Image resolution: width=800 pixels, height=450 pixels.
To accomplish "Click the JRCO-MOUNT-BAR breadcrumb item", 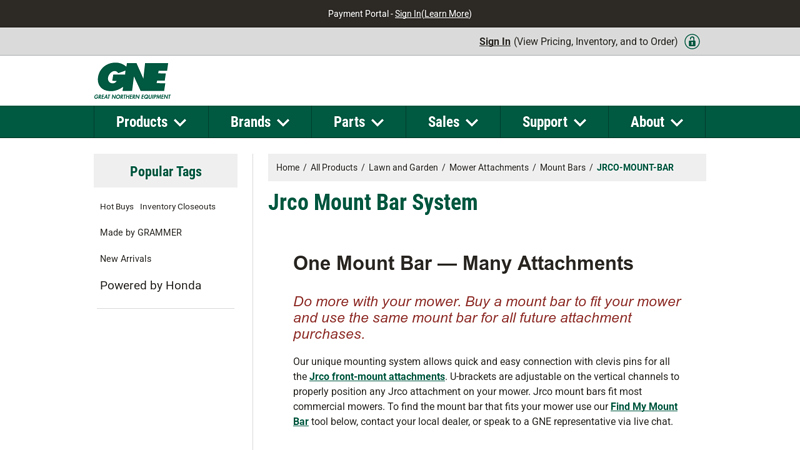I will click(635, 167).
